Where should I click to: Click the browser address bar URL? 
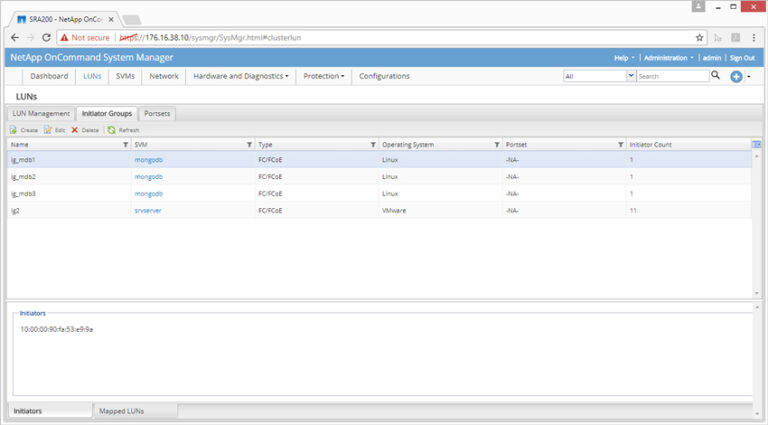(x=211, y=38)
